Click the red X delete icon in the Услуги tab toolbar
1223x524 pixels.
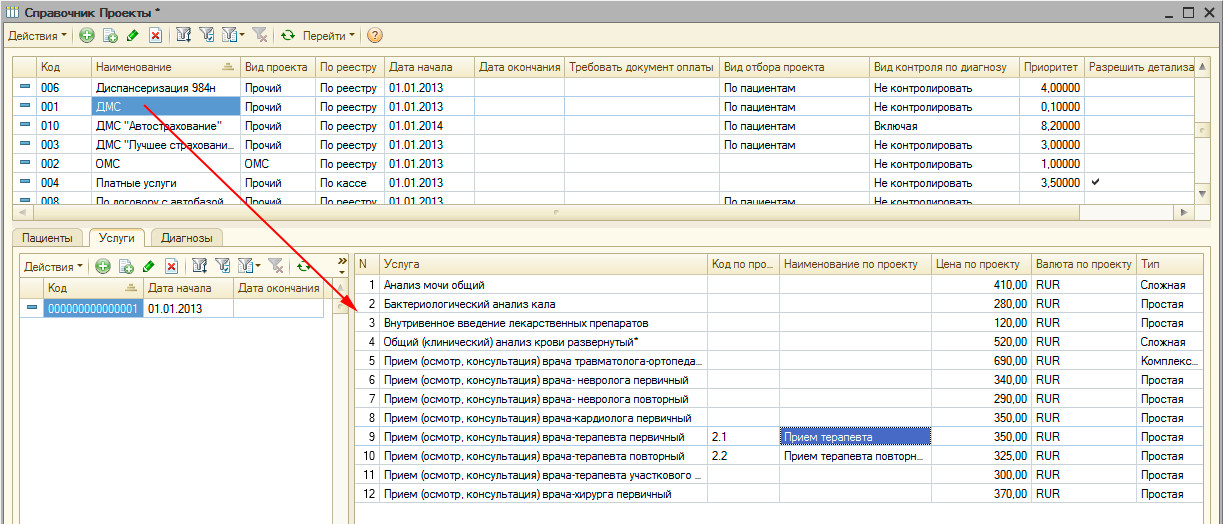coord(171,266)
